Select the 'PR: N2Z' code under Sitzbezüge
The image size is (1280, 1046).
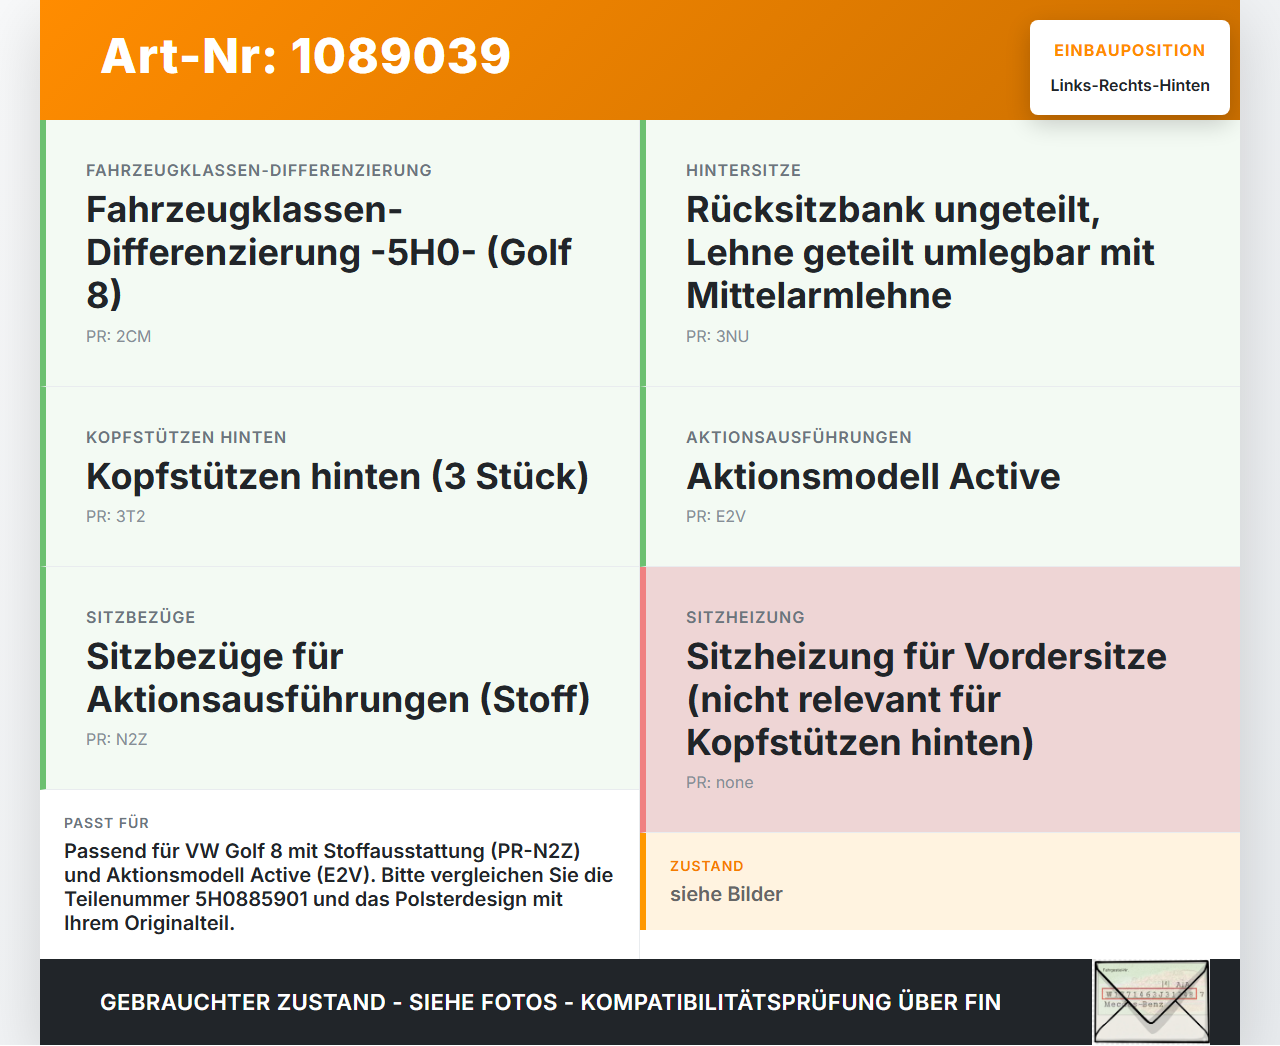[117, 739]
